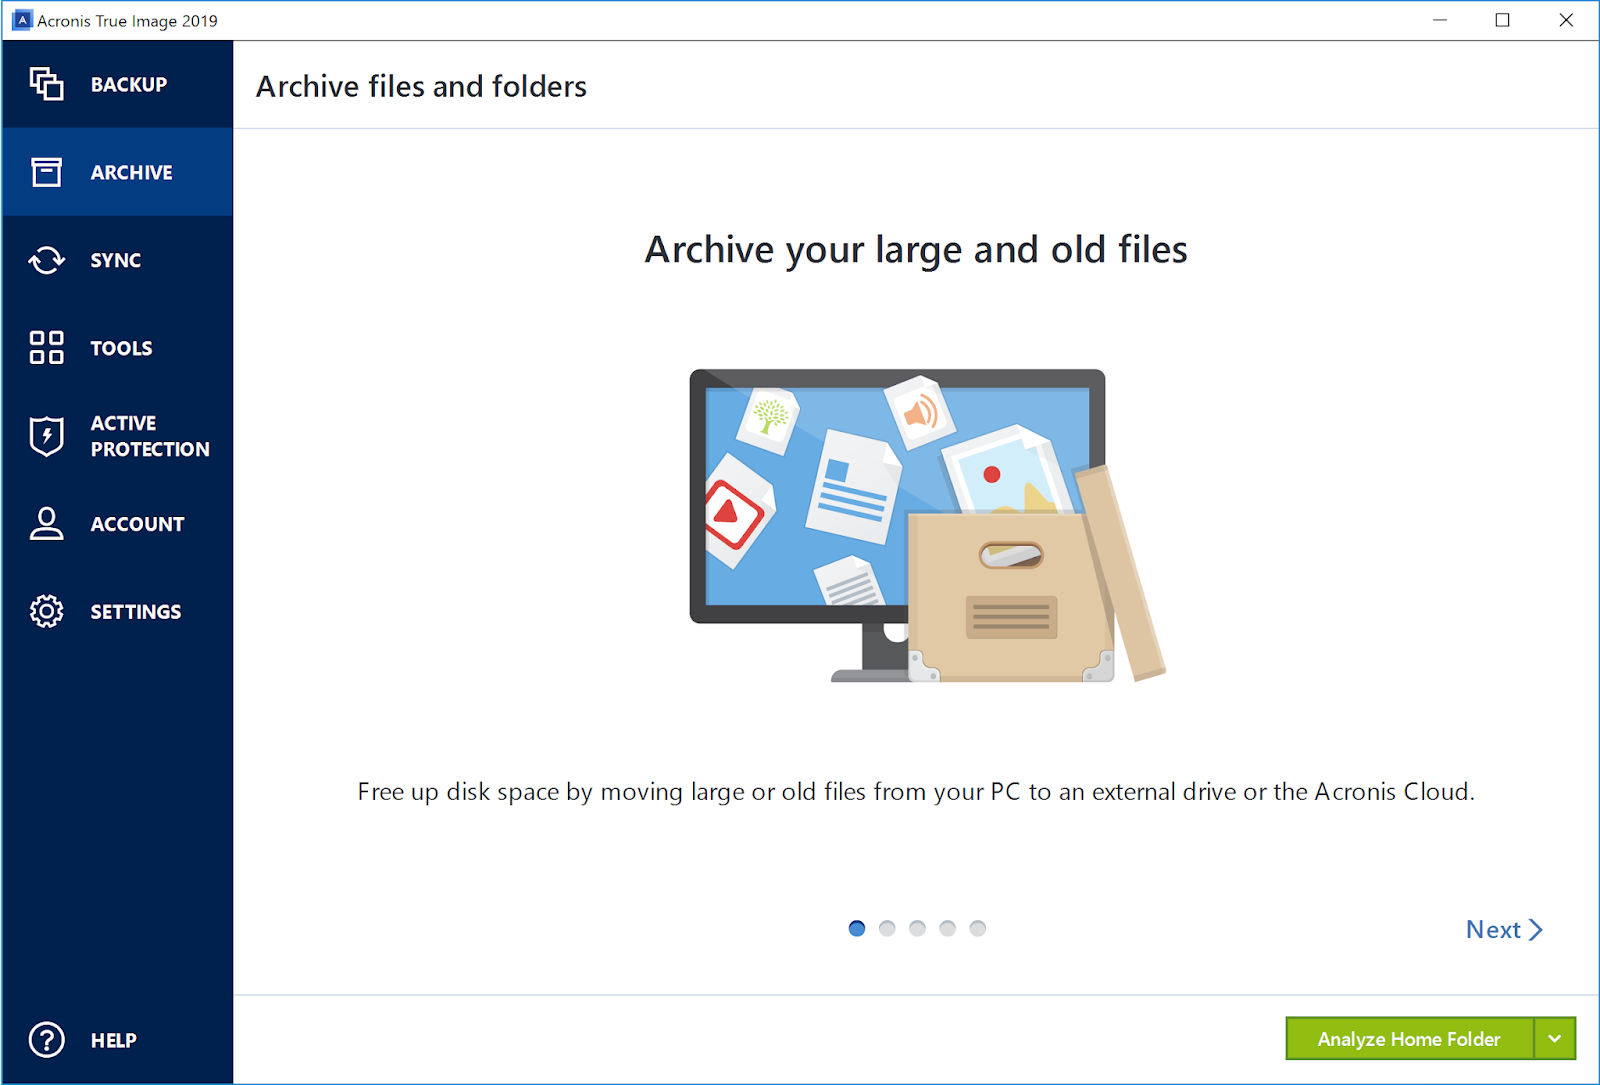Image resolution: width=1600 pixels, height=1085 pixels.
Task: Open the BACKUP section label
Action: 129,85
